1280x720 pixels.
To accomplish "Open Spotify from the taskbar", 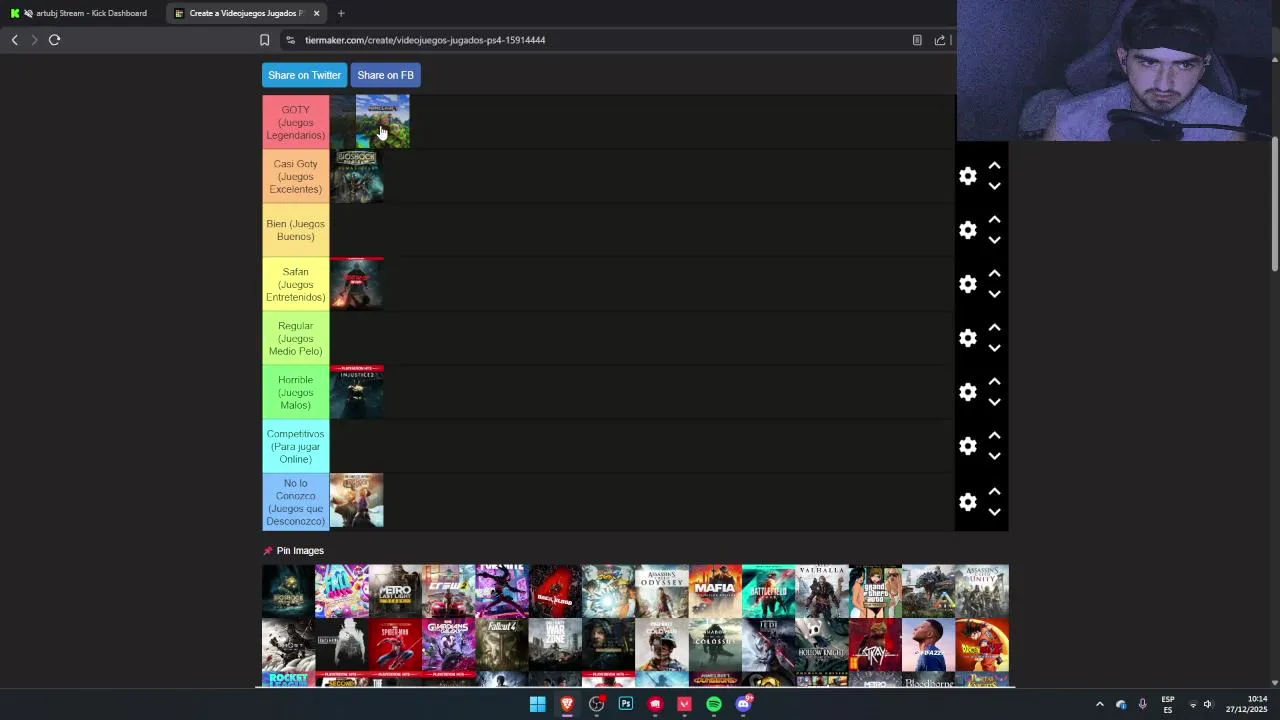I will click(x=714, y=704).
